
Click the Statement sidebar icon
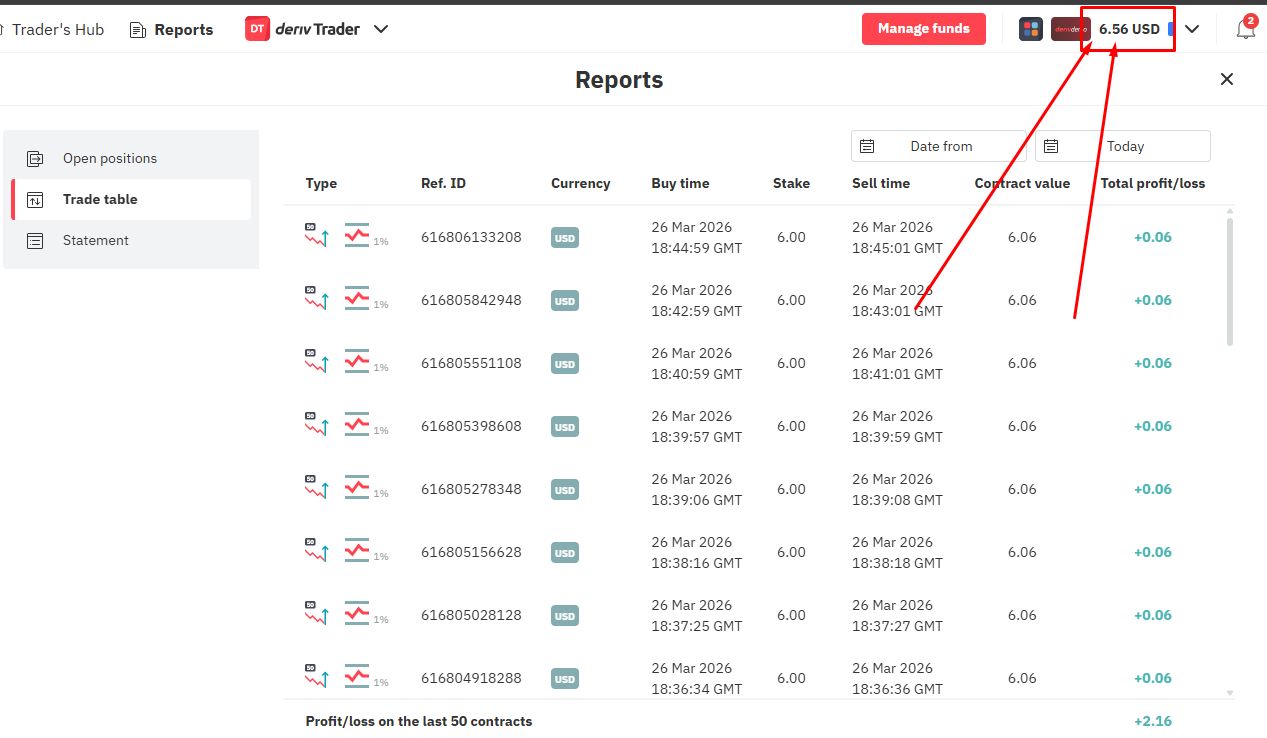[x=35, y=240]
